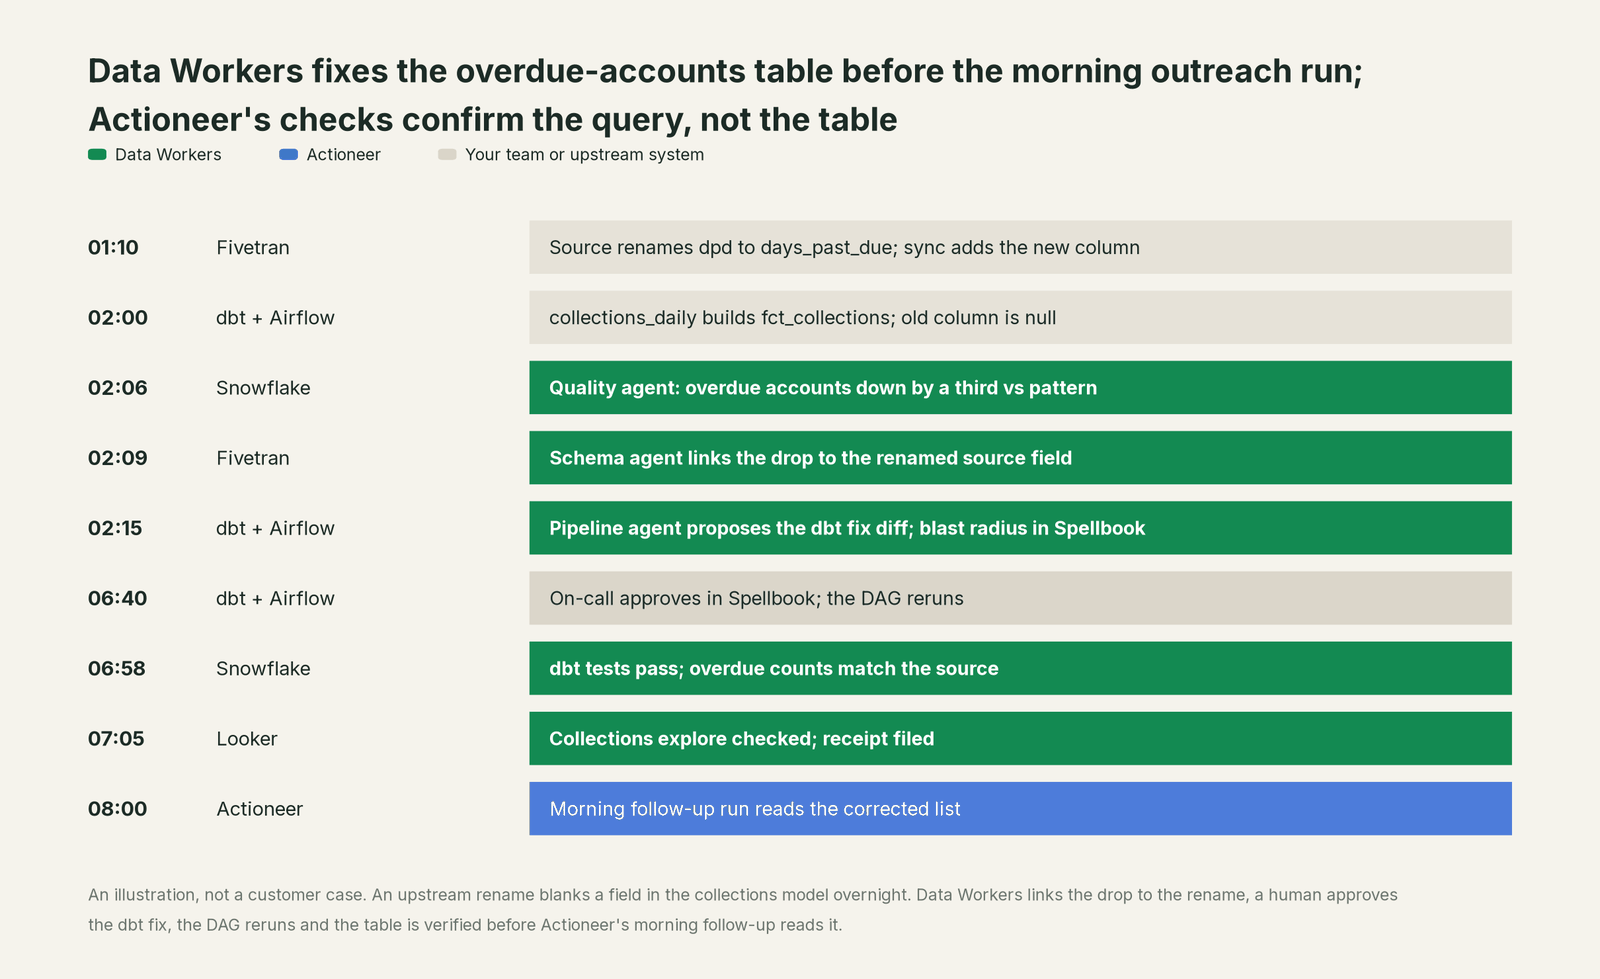Select 'dbt + Airflow' label in 02:00 row
Viewport: 1600px width, 979px height.
click(x=275, y=318)
